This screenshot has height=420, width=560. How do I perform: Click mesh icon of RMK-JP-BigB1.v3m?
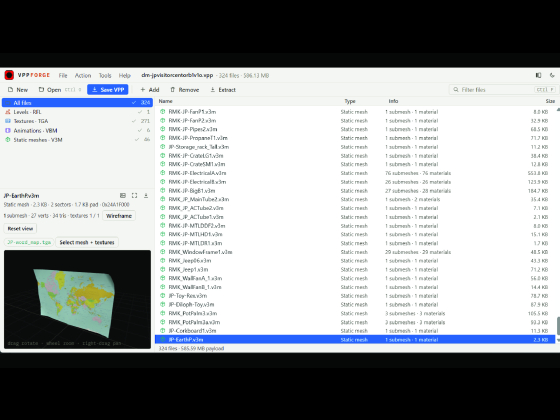pyautogui.click(x=163, y=190)
